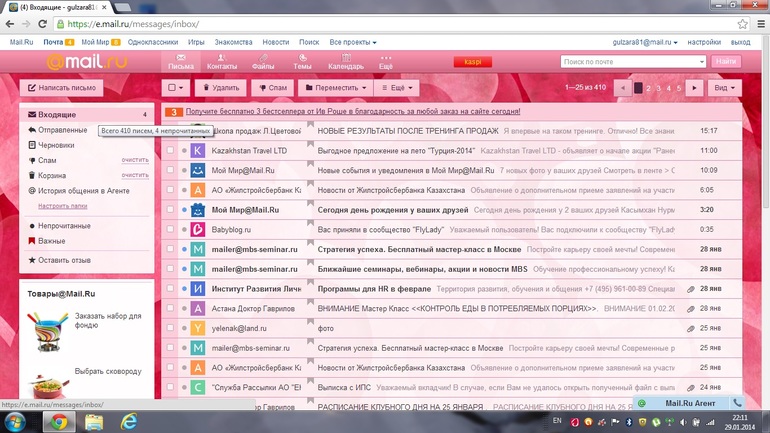Image resolution: width=770 pixels, height=433 pixels.
Task: Open the Настроить папки link
Action: click(62, 205)
